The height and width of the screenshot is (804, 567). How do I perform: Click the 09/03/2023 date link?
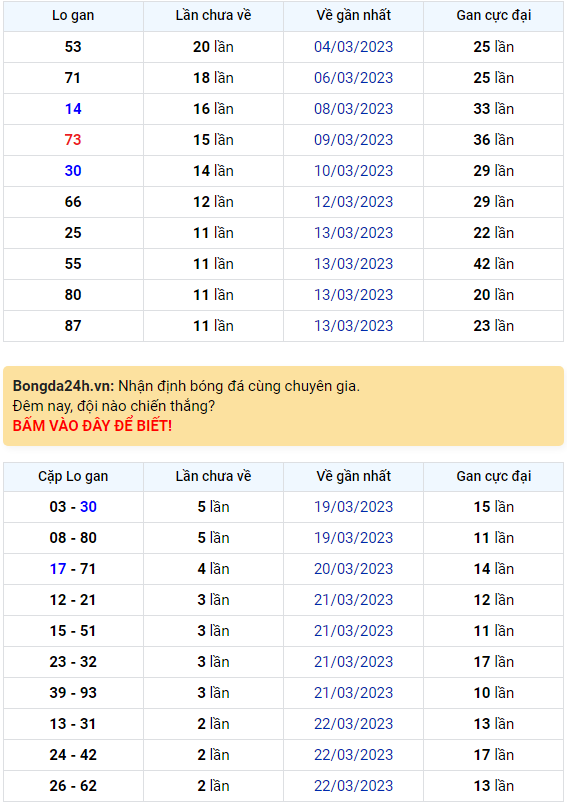(353, 139)
